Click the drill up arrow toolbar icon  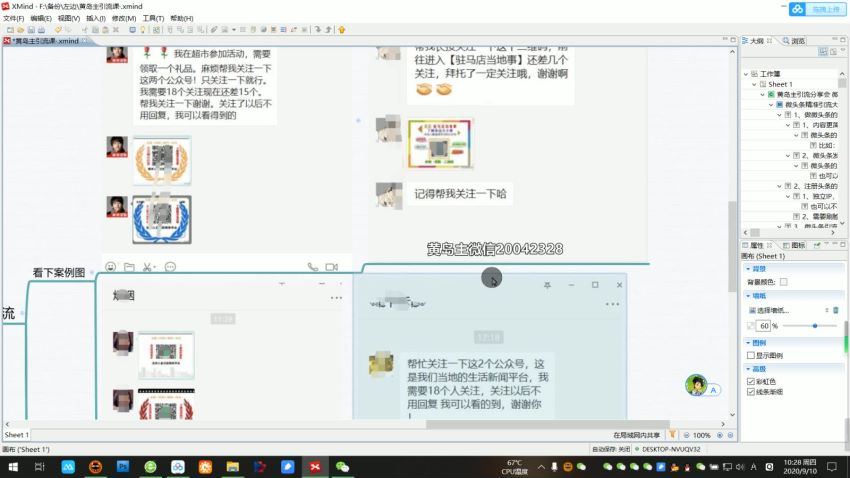pyautogui.click(x=329, y=30)
